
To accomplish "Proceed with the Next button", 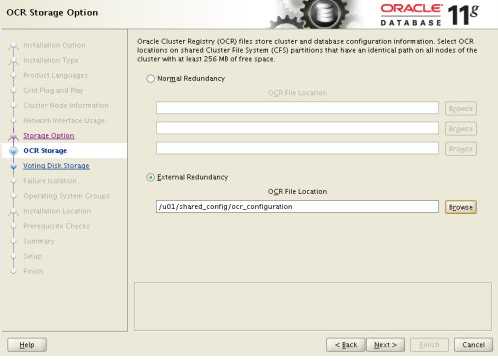I will (x=385, y=345).
